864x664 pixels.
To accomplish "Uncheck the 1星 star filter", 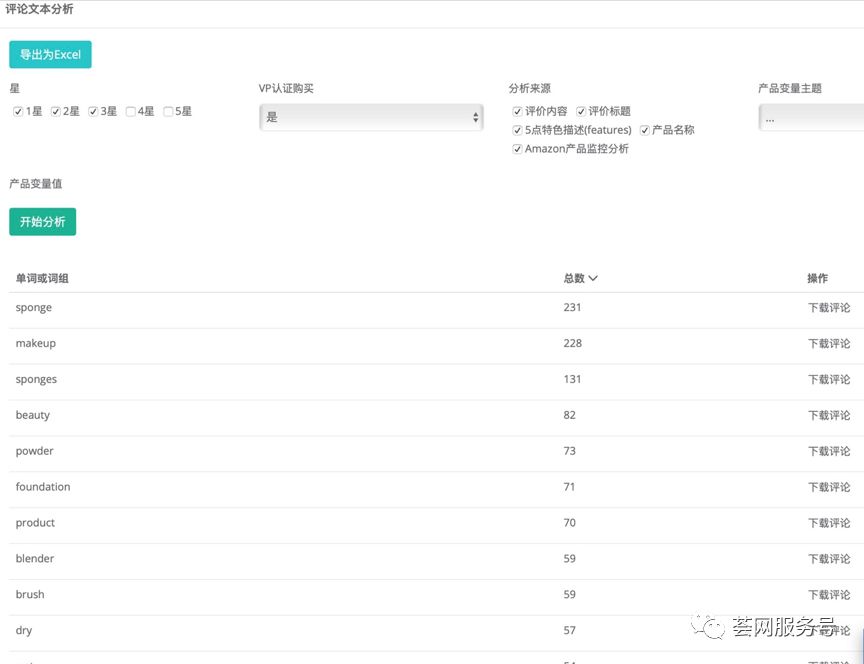I will (18, 111).
